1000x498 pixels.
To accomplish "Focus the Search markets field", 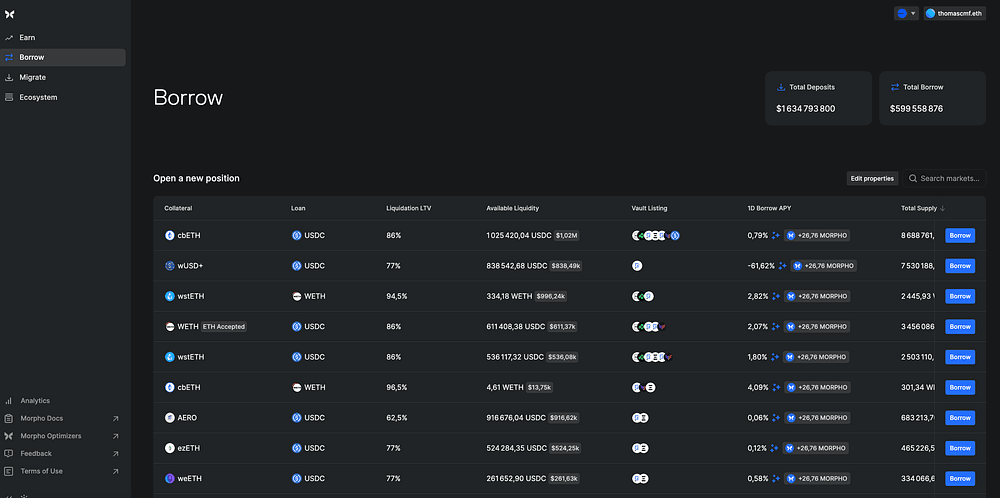I will [945, 179].
